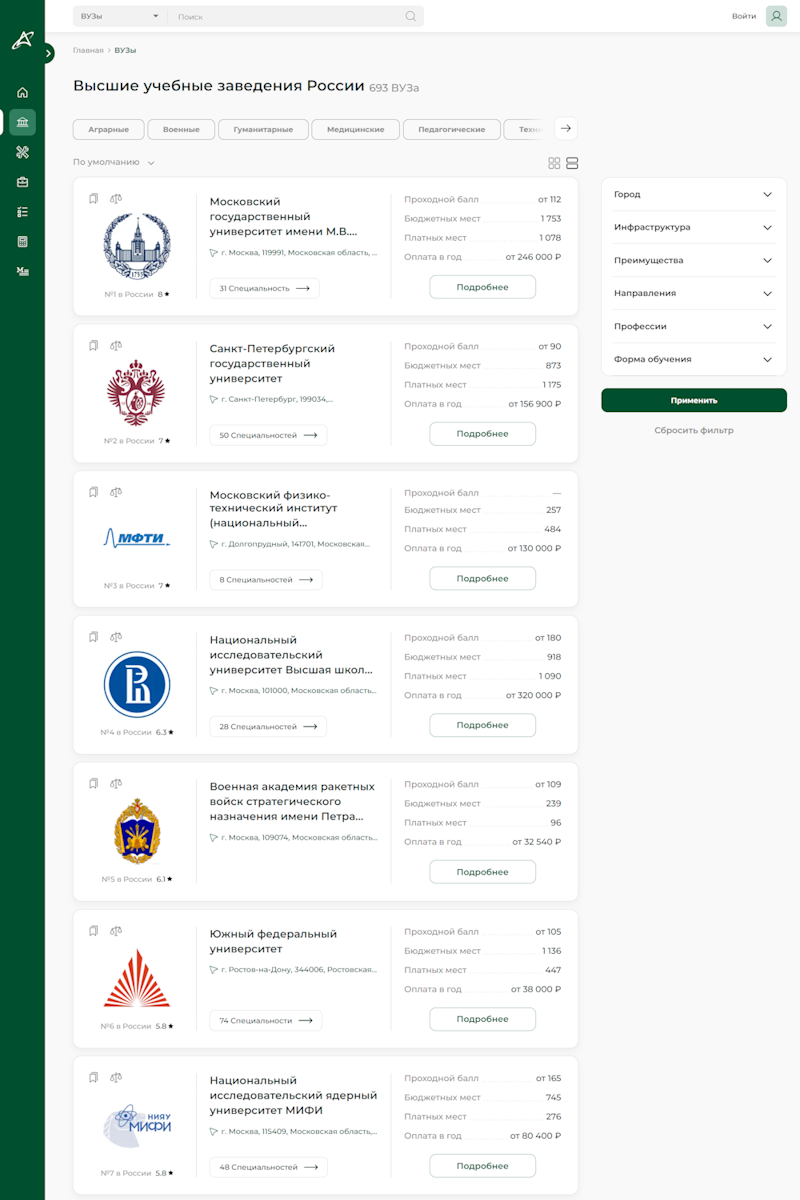Open the checklist sidebar icon
This screenshot has height=1200, width=800.
coord(22,212)
